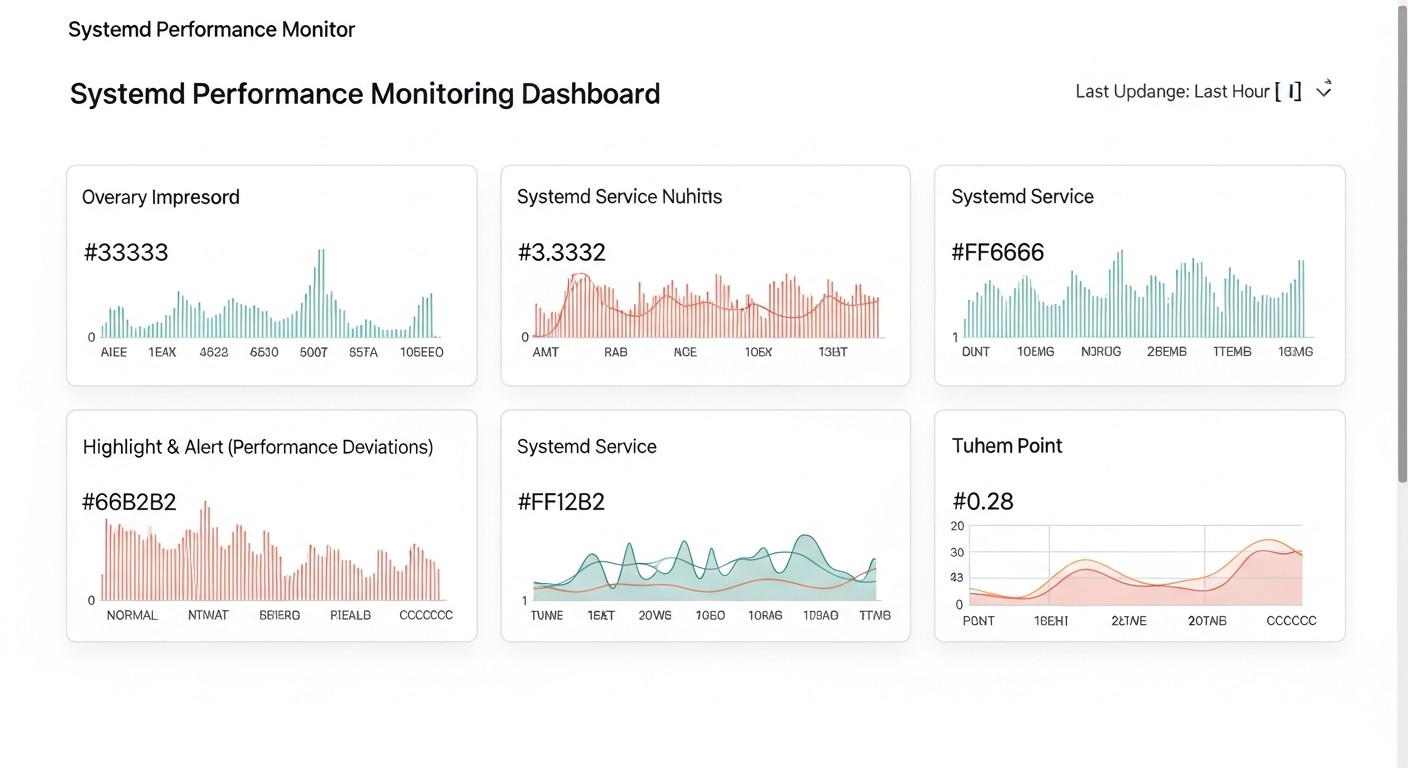The width and height of the screenshot is (1408, 768).
Task: Click the #66B2B2 metric value
Action: click(x=130, y=501)
